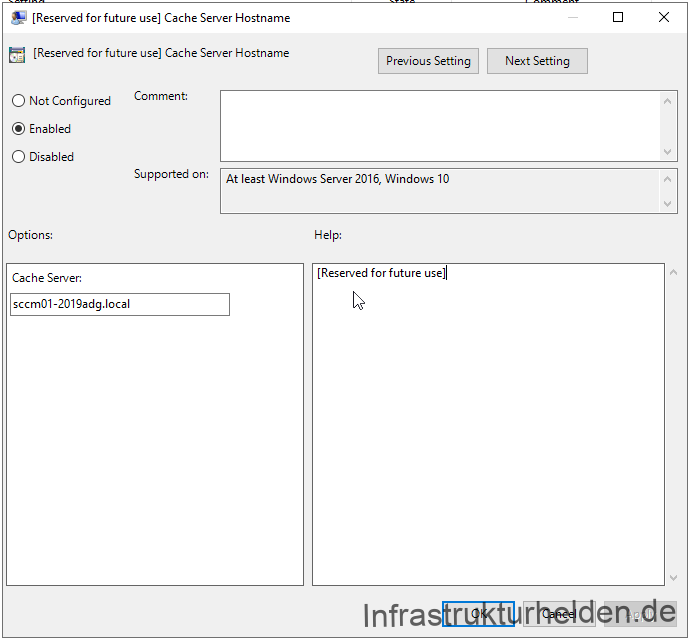Click the 'Options:' label
Viewport: 690px width, 640px height.
coord(30,235)
